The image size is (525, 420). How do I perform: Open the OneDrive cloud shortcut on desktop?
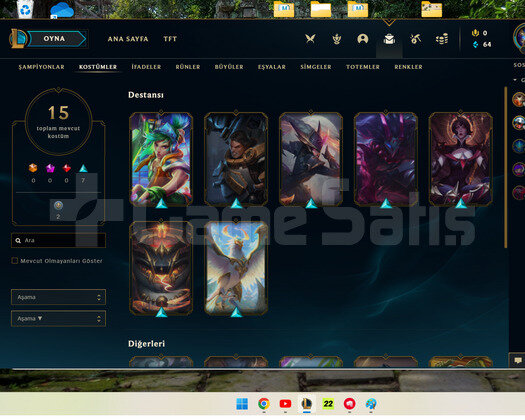62,10
